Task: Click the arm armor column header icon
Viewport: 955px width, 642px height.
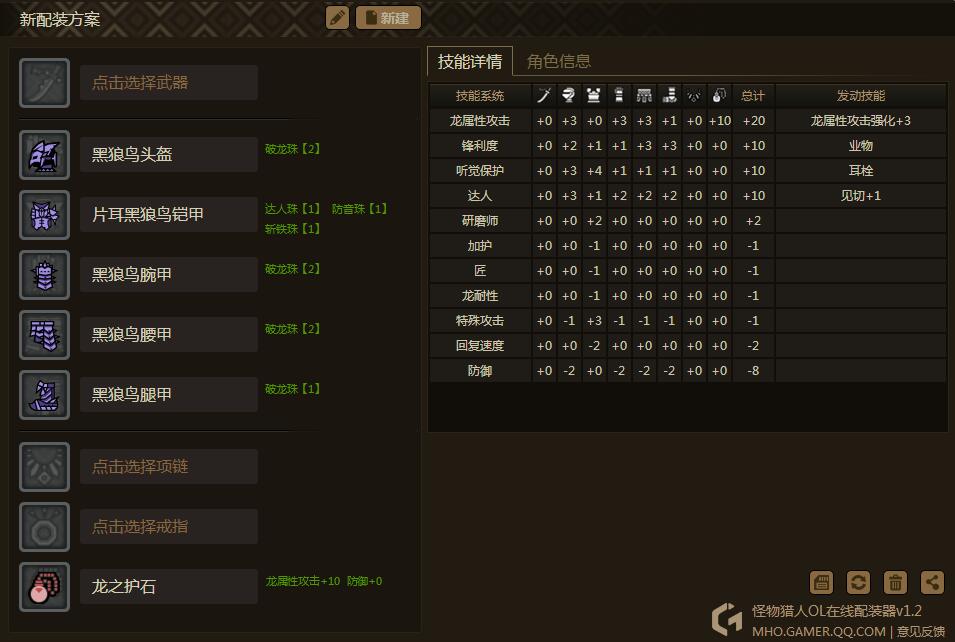Action: (619, 96)
